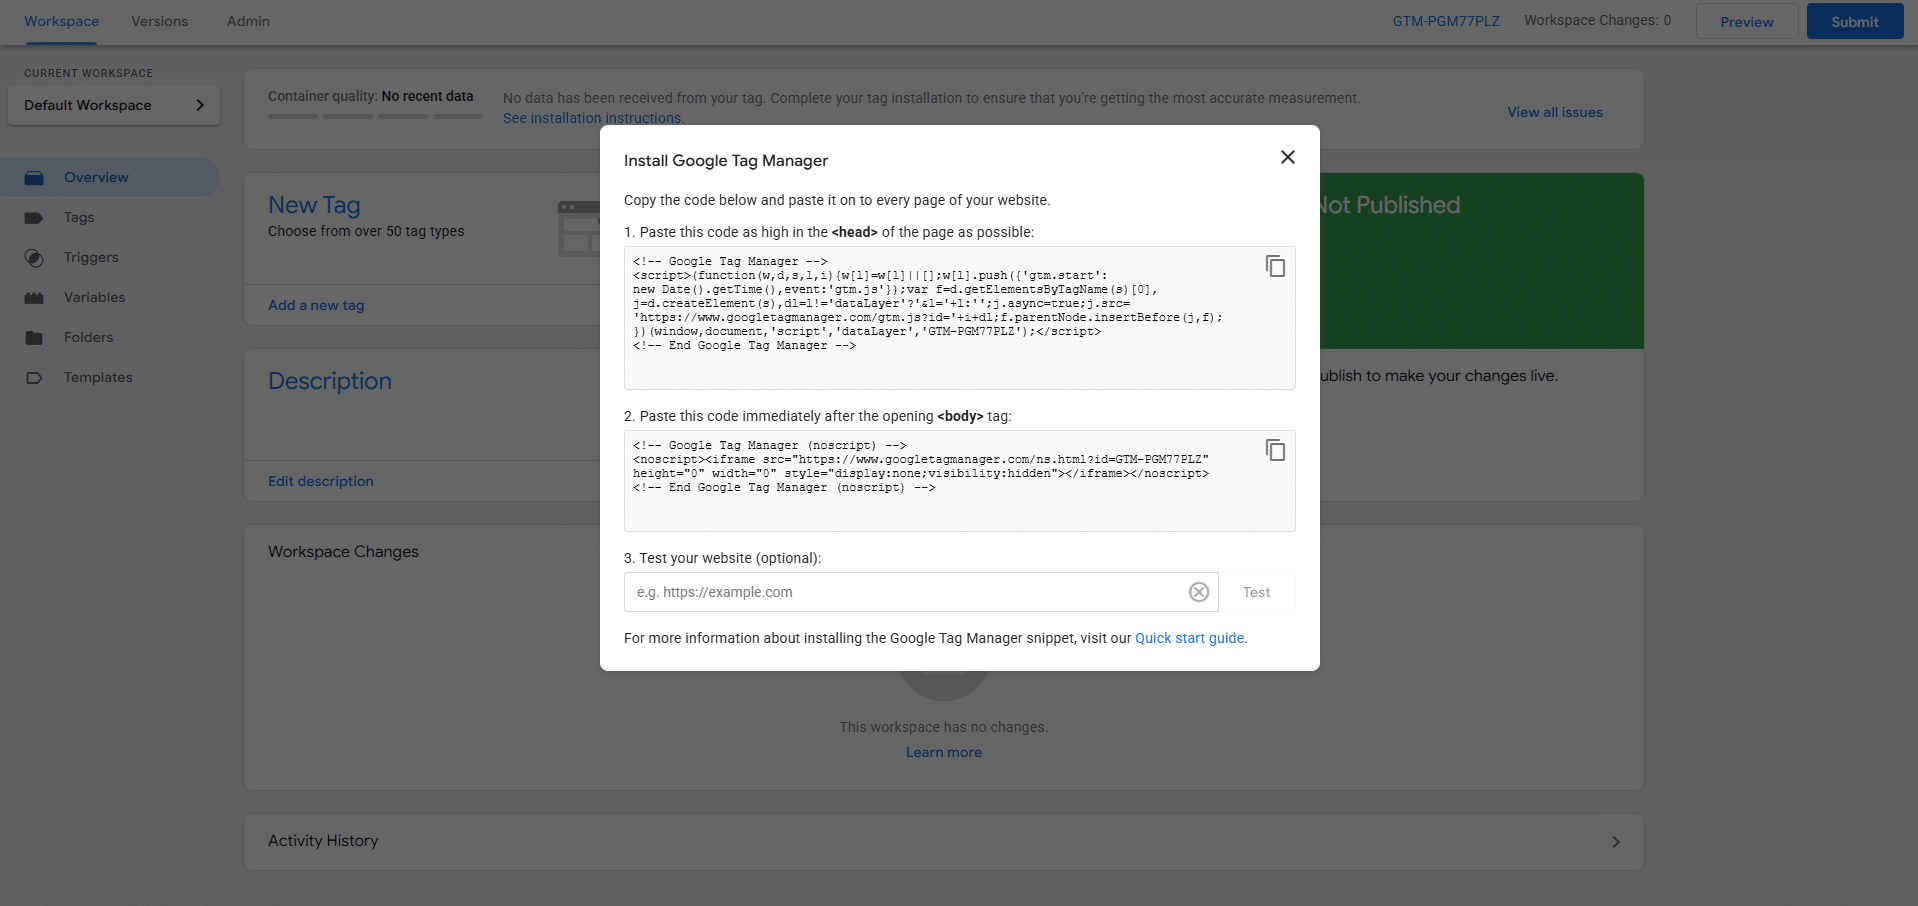Image resolution: width=1918 pixels, height=906 pixels.
Task: Open the Admin tab
Action: point(246,21)
